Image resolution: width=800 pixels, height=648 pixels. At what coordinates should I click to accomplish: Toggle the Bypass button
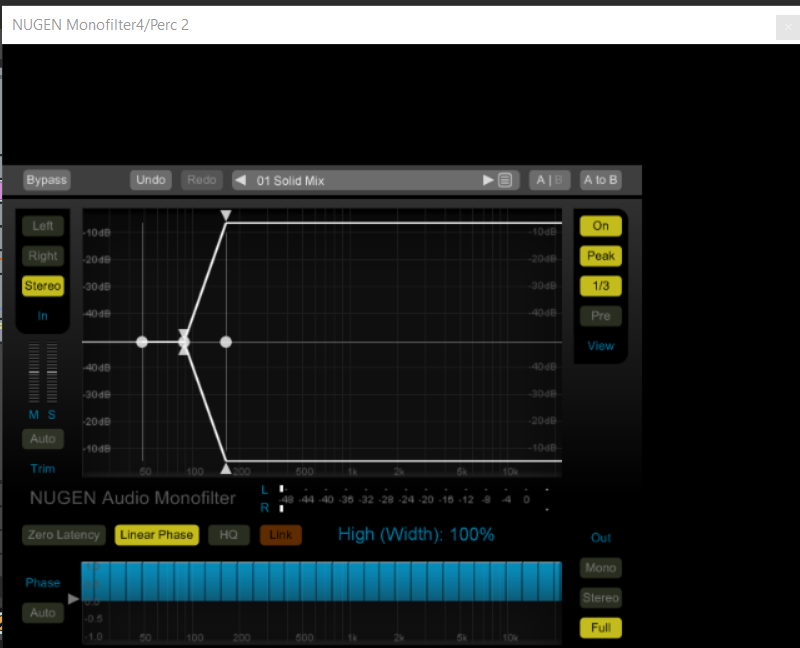47,180
